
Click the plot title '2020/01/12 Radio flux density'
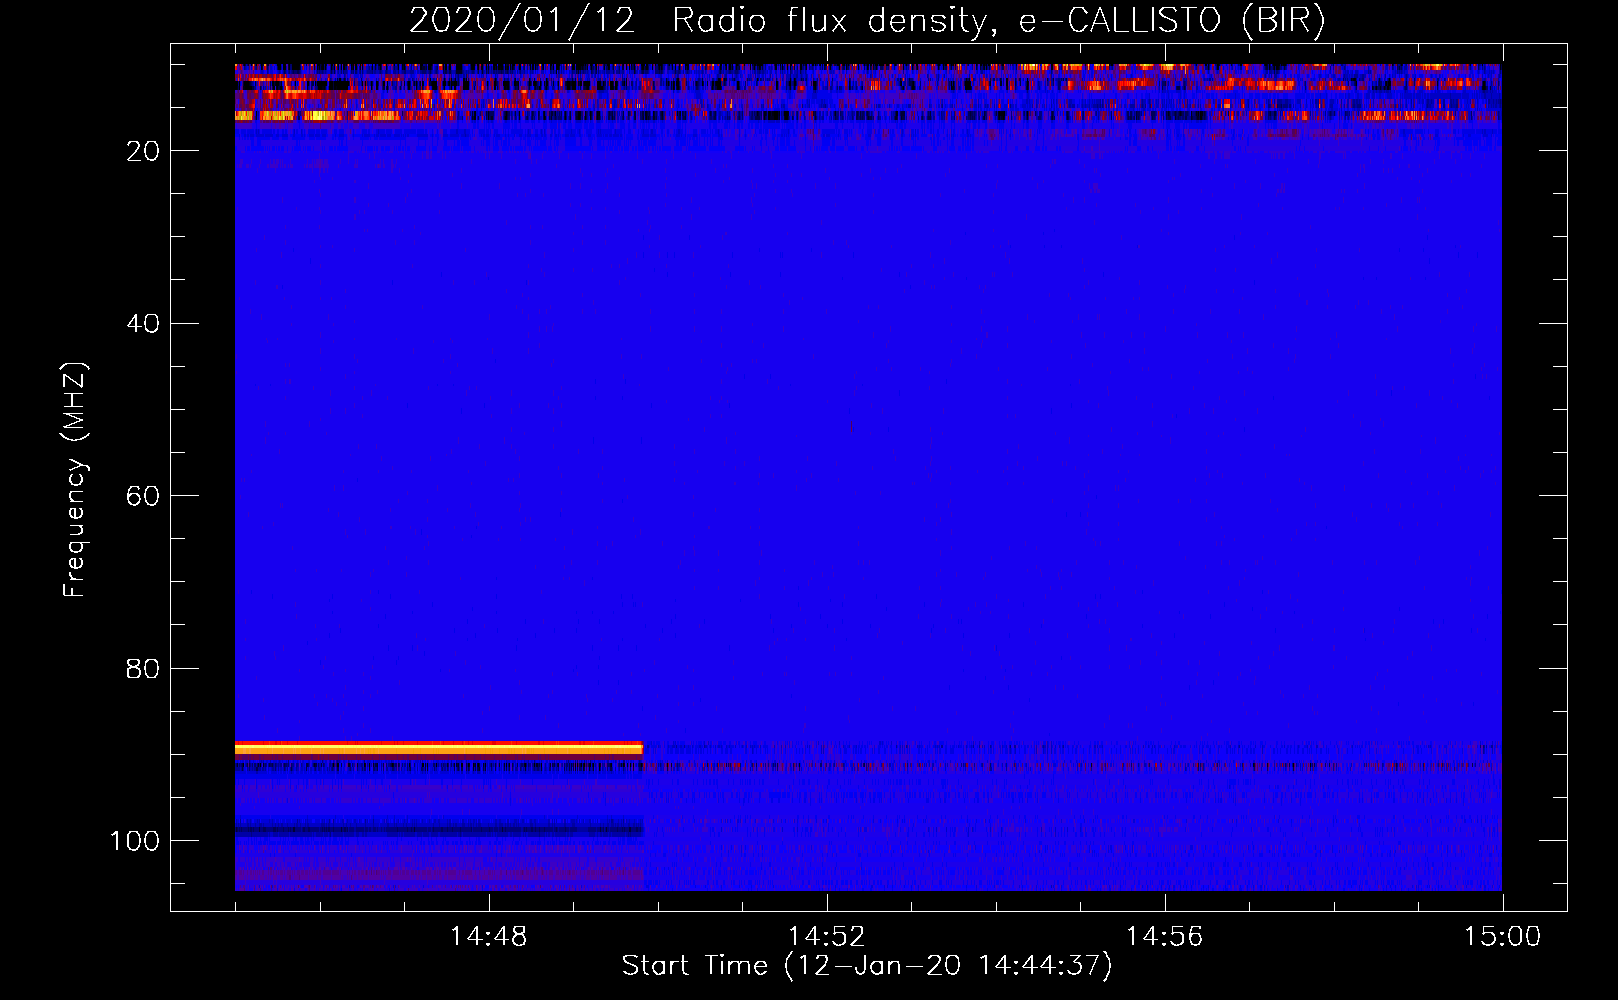click(867, 20)
